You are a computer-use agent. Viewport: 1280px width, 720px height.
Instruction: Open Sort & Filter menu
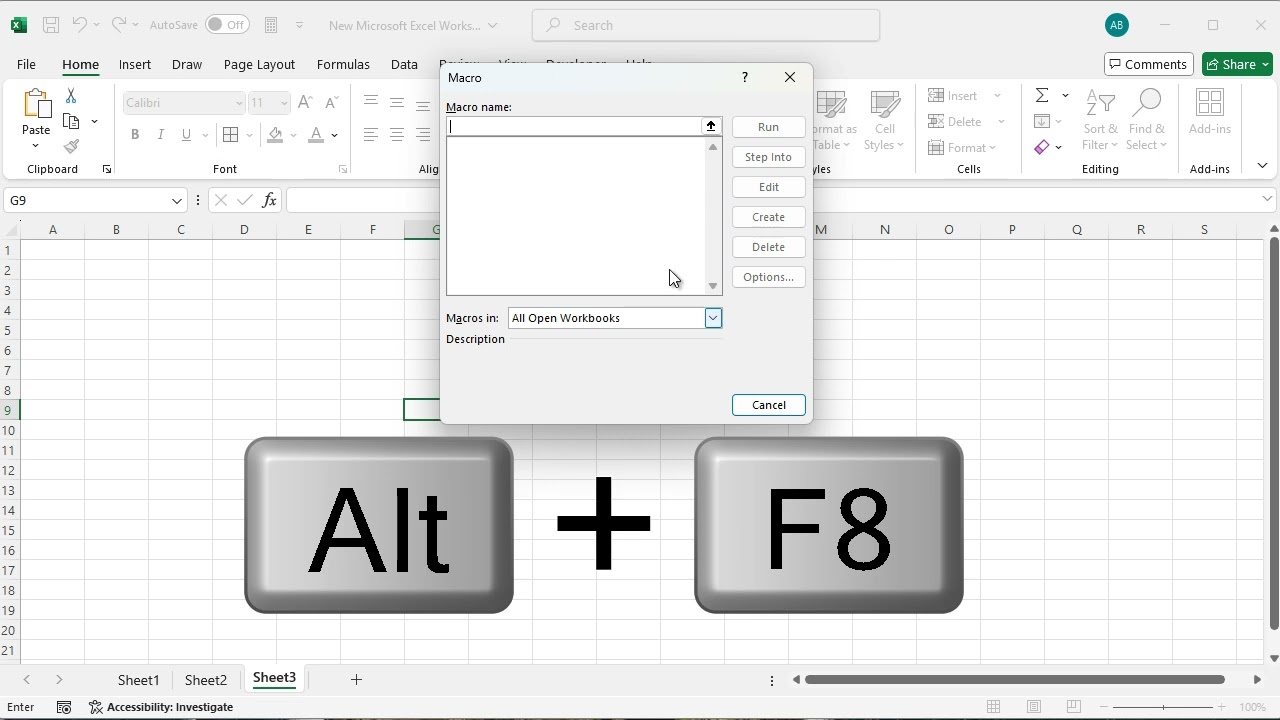coord(1100,120)
